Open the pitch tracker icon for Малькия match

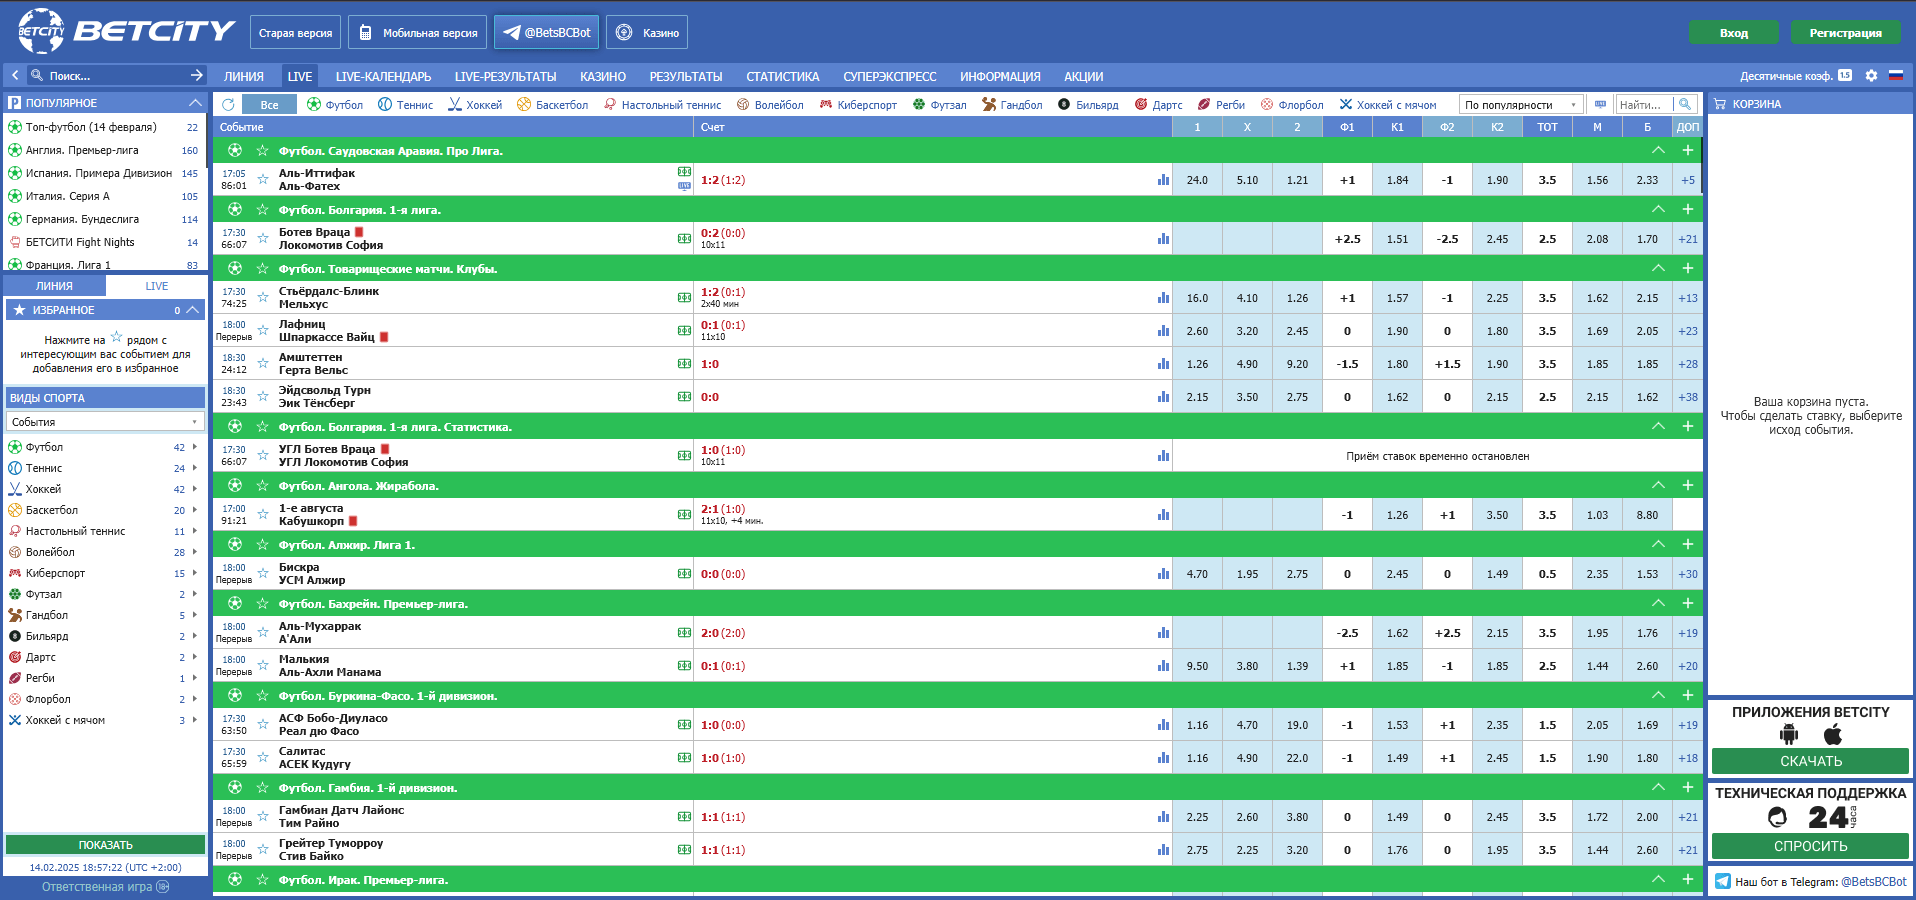point(684,666)
